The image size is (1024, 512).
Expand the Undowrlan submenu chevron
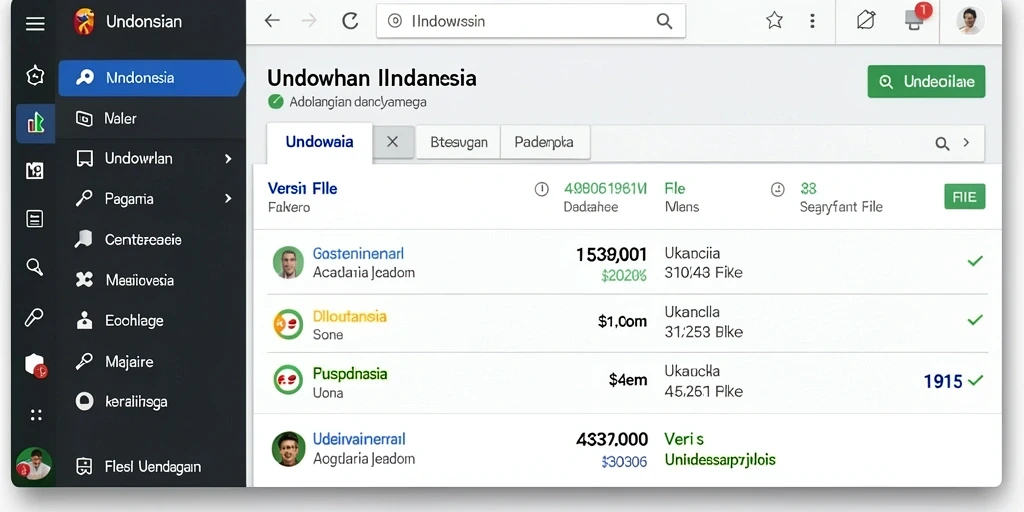(228, 159)
